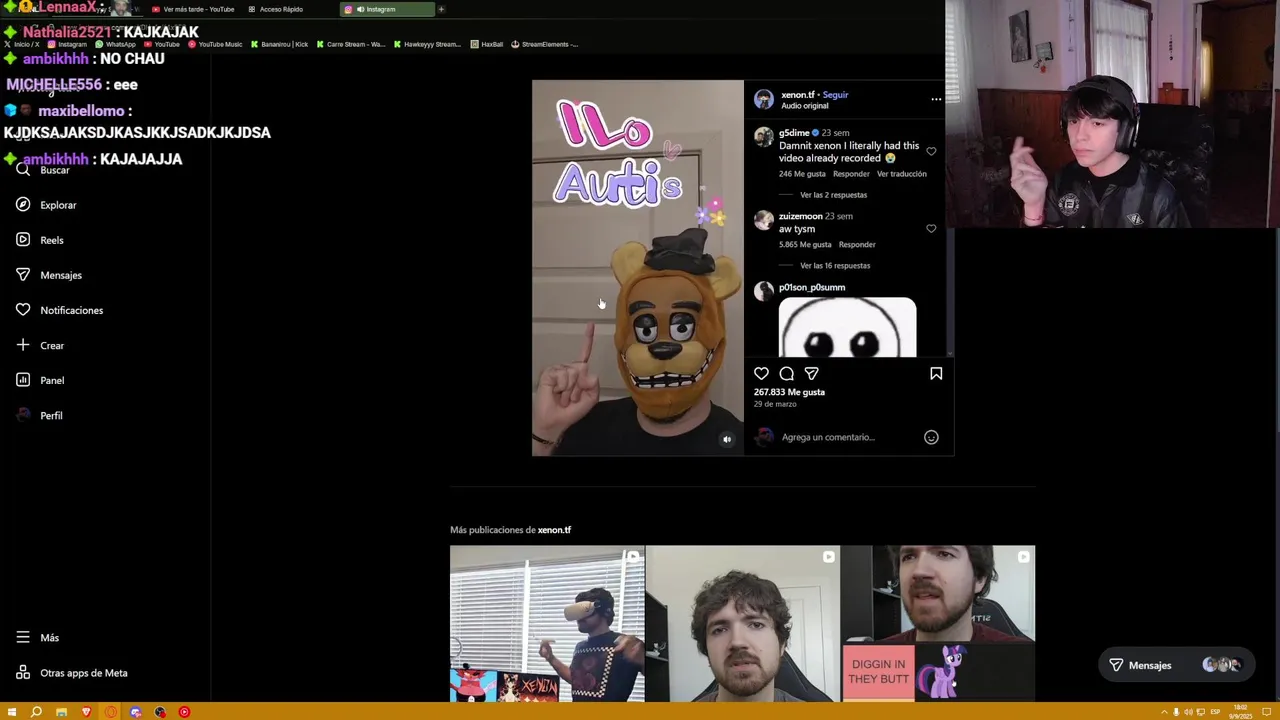Open Perfil in the sidebar
Screen dimensions: 1280x720
tap(39, 415)
